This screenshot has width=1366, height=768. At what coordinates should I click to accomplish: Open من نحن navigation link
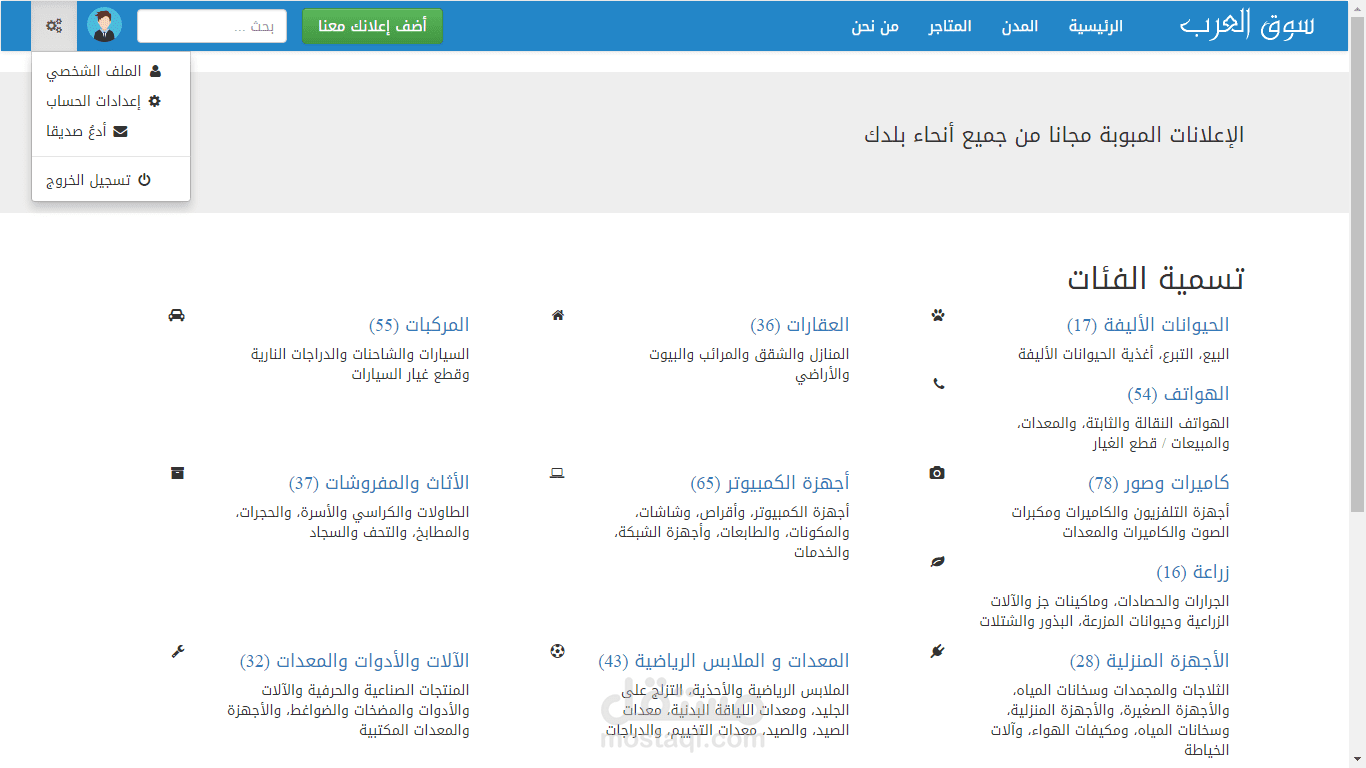click(875, 26)
